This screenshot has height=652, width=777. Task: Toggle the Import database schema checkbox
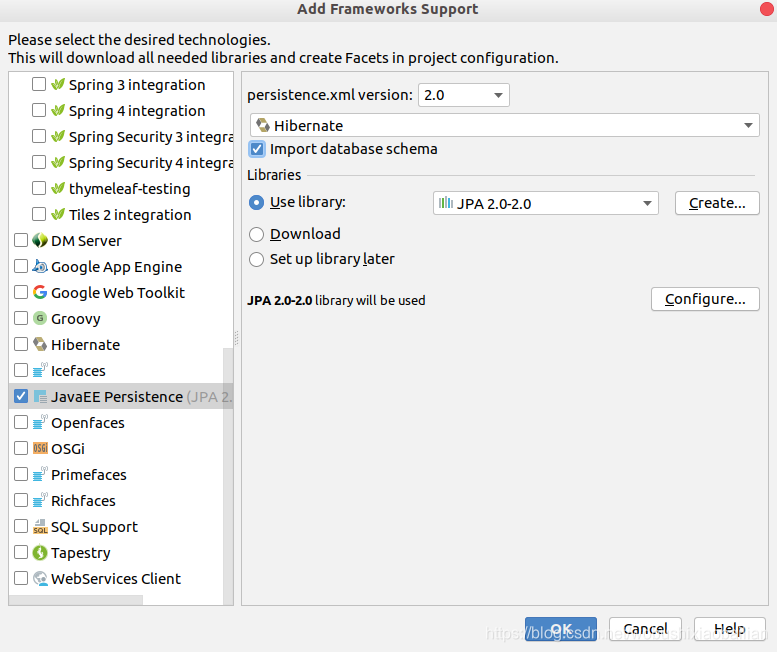coord(257,149)
